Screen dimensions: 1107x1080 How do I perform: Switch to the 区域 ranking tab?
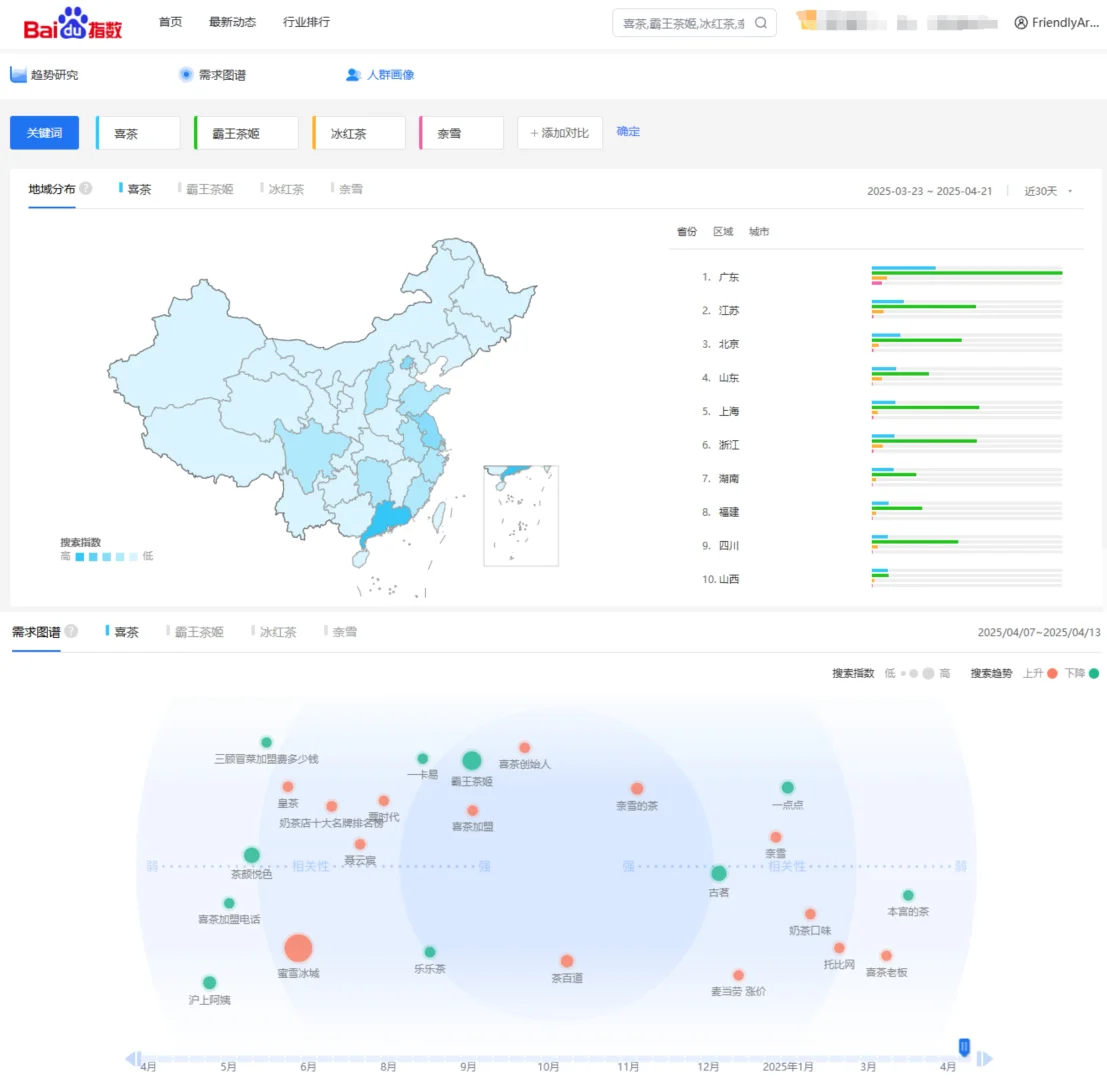pos(723,232)
